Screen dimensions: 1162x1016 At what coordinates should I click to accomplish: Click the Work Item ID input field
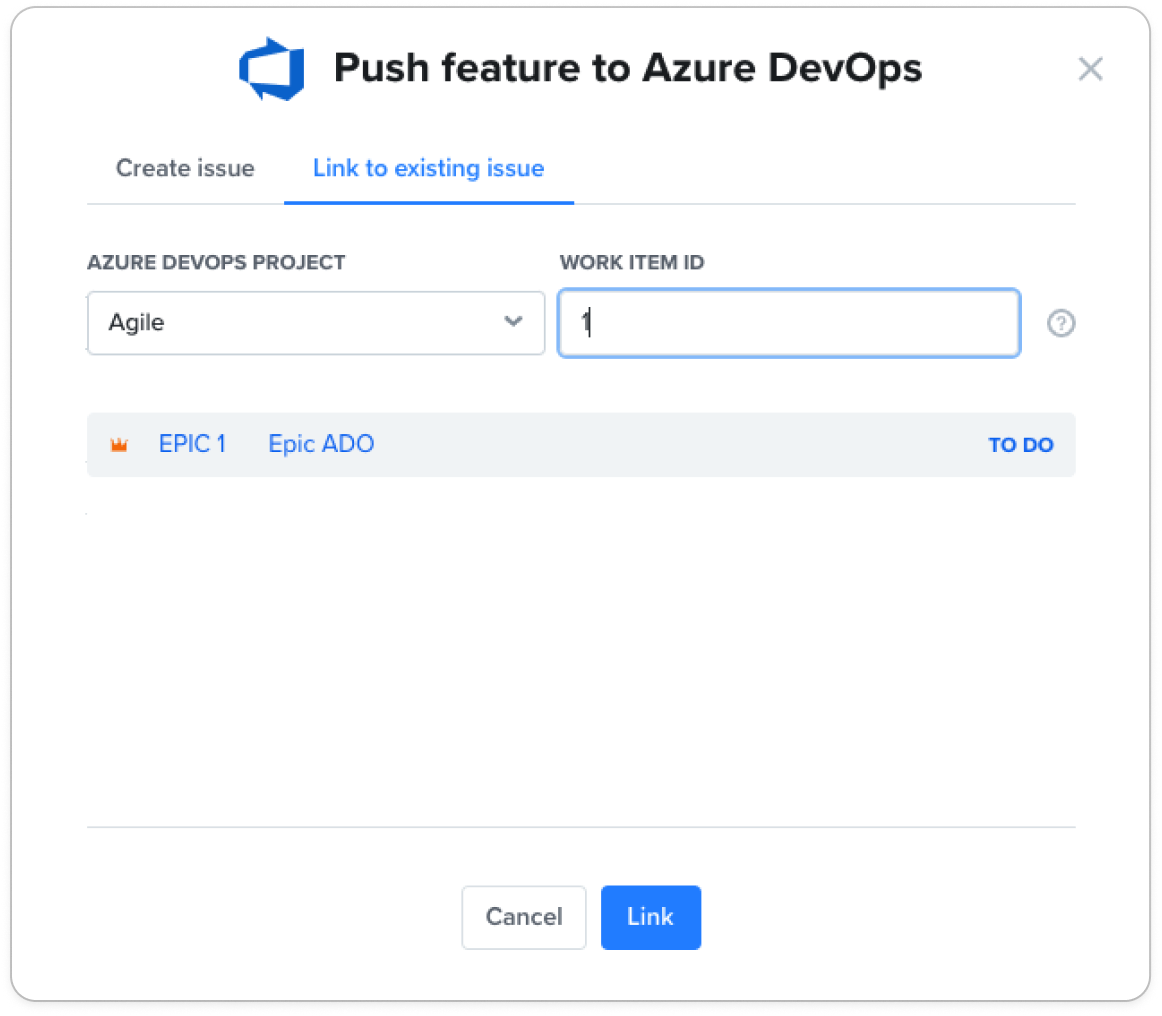coord(789,323)
